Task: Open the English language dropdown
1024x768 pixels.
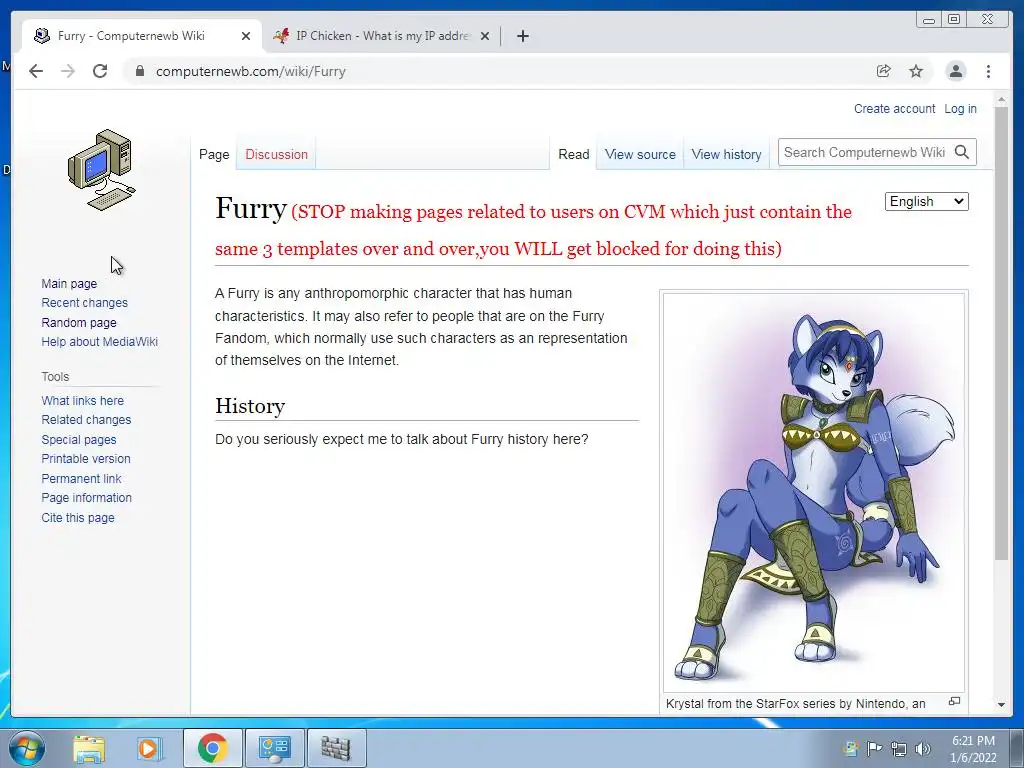Action: (927, 201)
